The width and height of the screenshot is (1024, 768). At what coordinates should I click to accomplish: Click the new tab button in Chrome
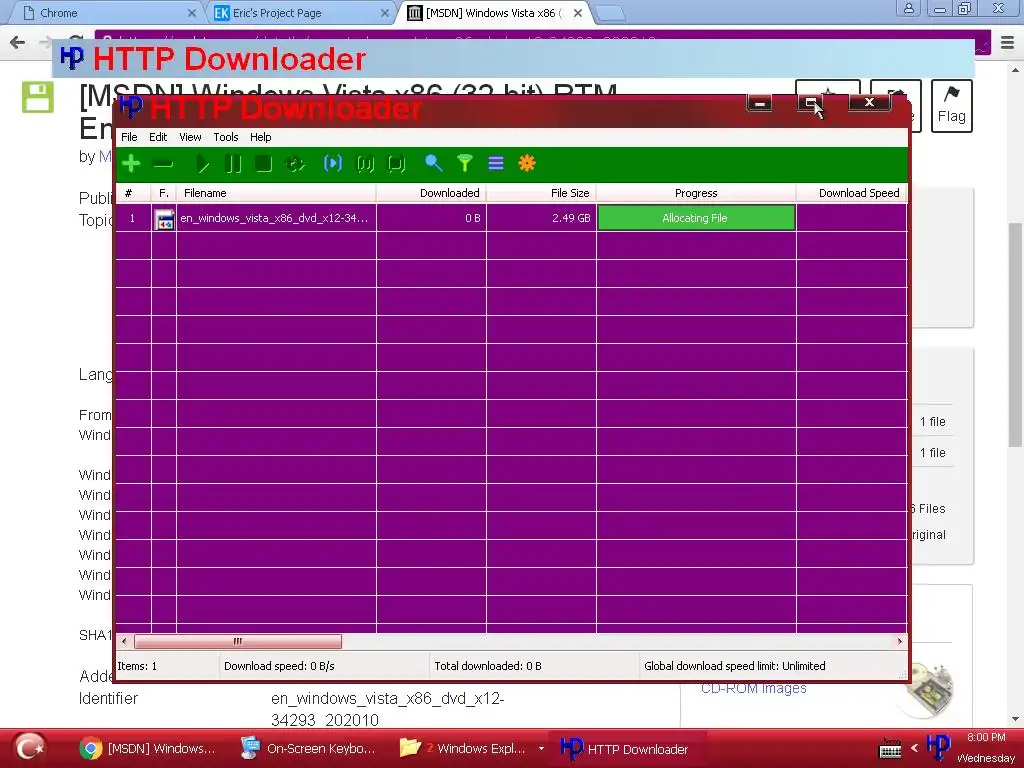610,13
